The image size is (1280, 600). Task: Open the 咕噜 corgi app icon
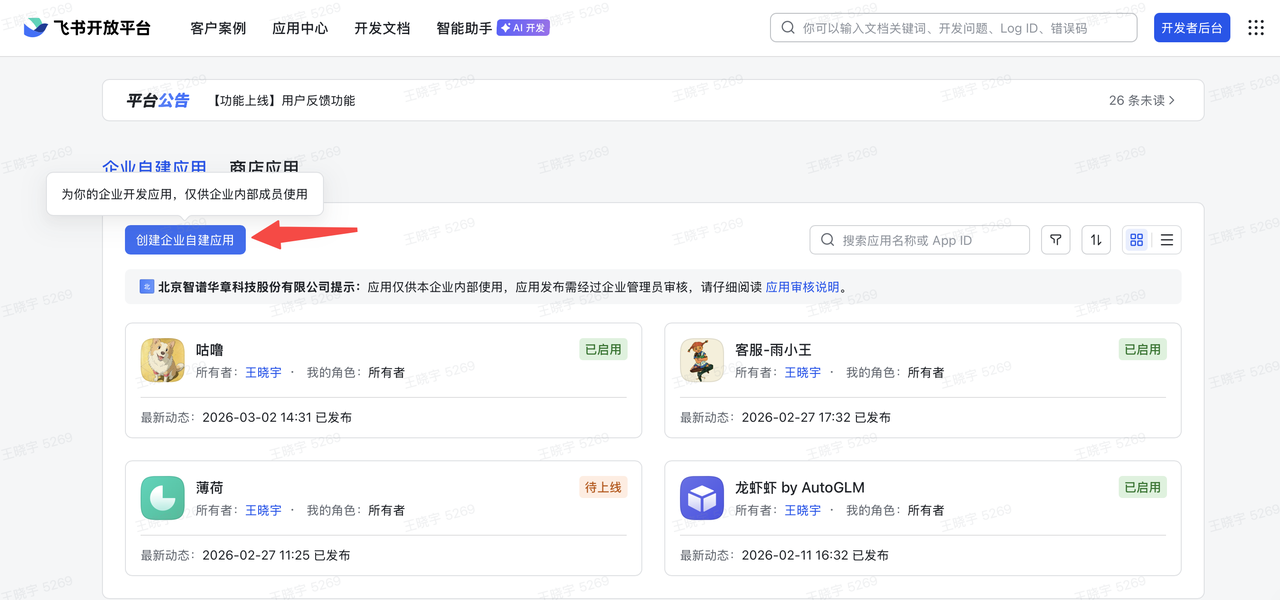(x=162, y=360)
